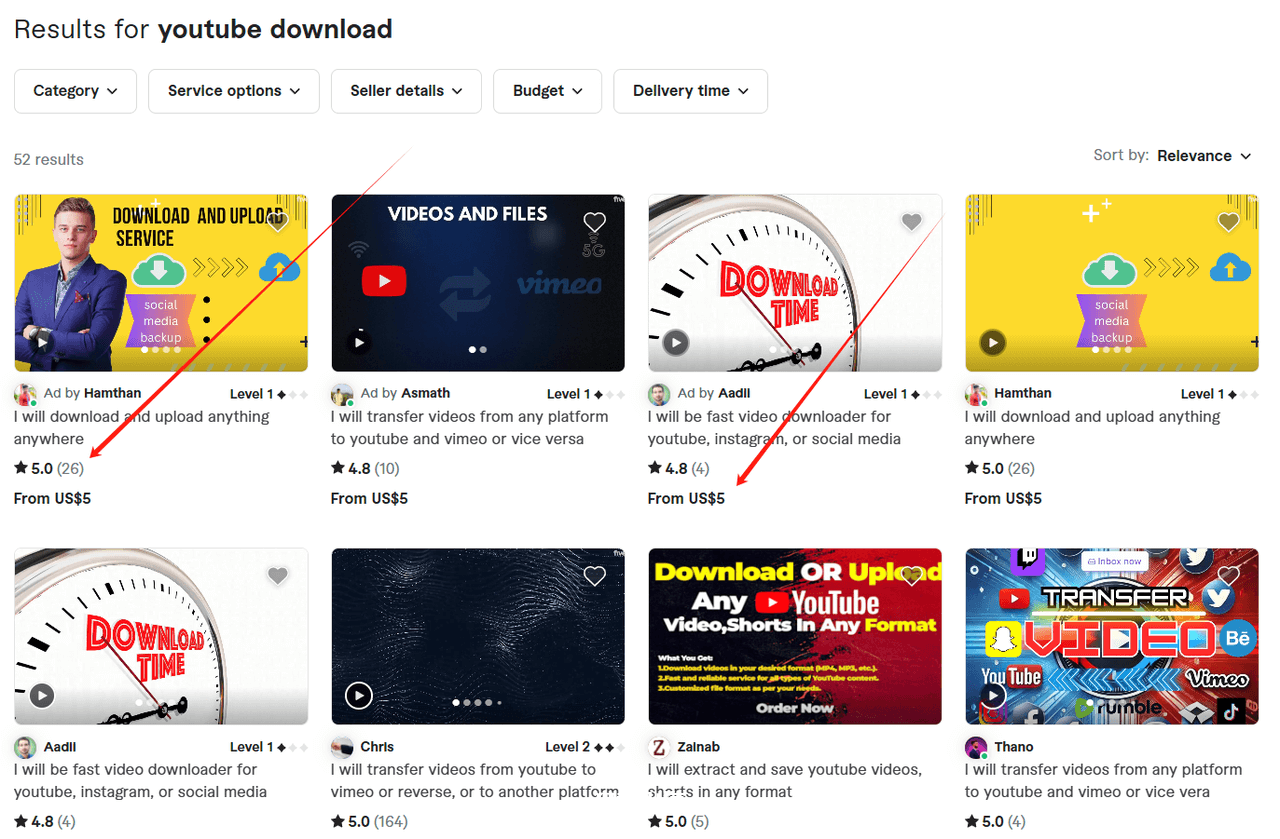The height and width of the screenshot is (839, 1280).
Task: Open Zainab's Download OR Upload thumbnail
Action: point(795,636)
